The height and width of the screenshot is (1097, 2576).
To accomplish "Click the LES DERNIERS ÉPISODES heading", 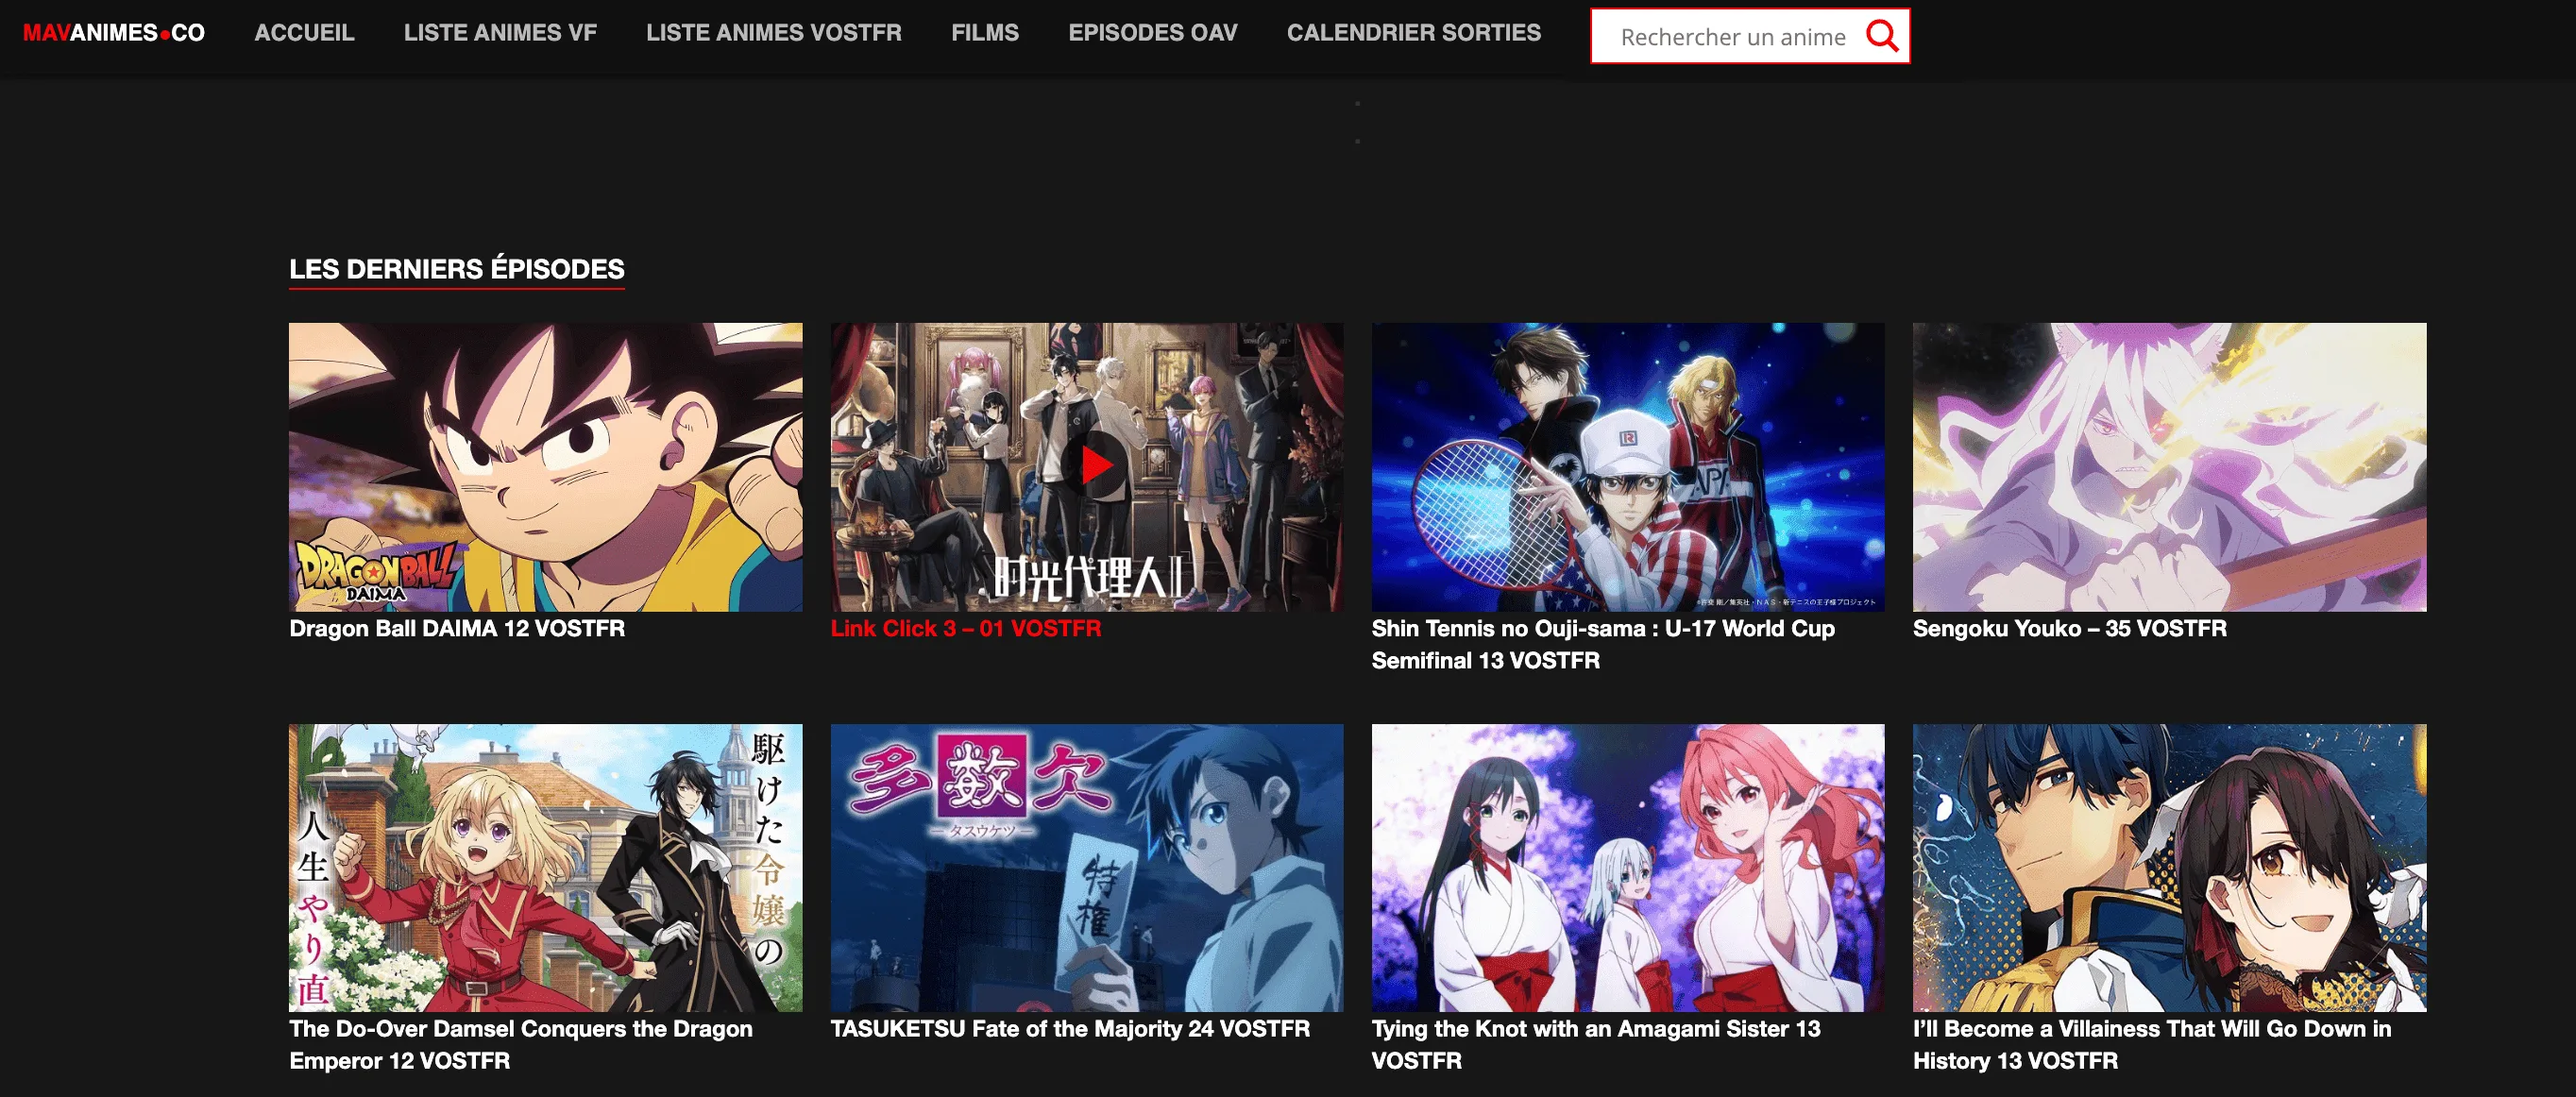I will 456,268.
